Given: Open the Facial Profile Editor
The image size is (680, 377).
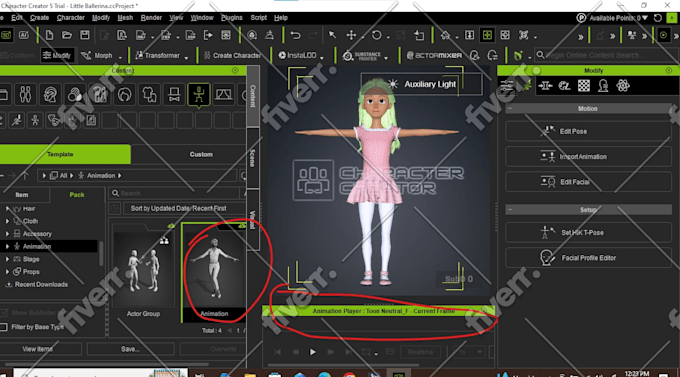Looking at the screenshot, I should tap(588, 258).
